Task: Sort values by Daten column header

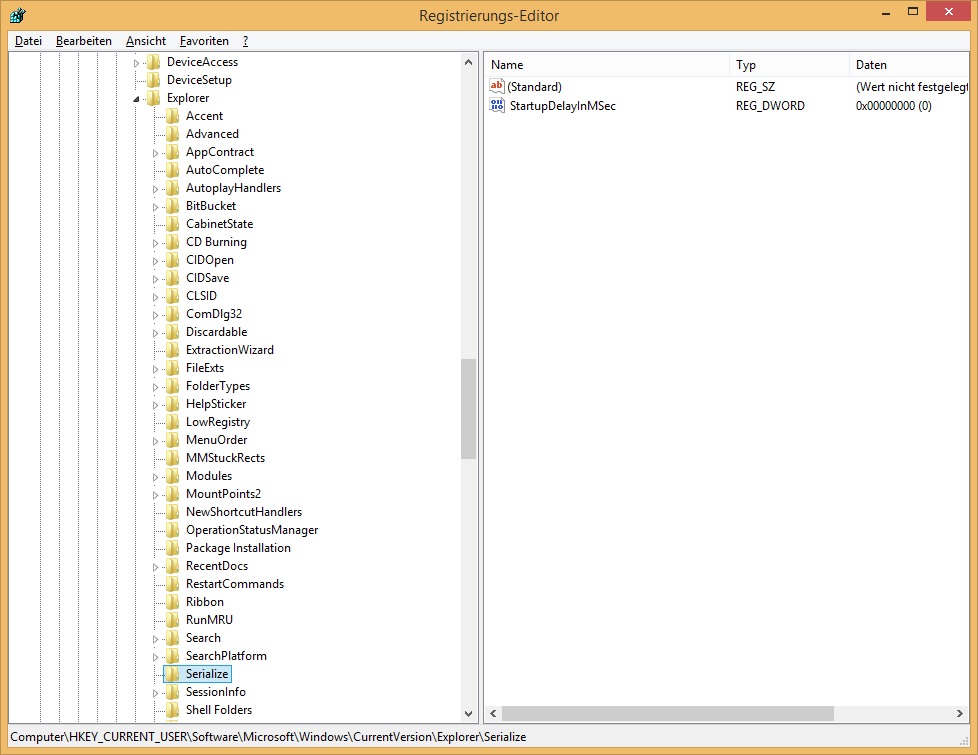Action: coord(909,64)
